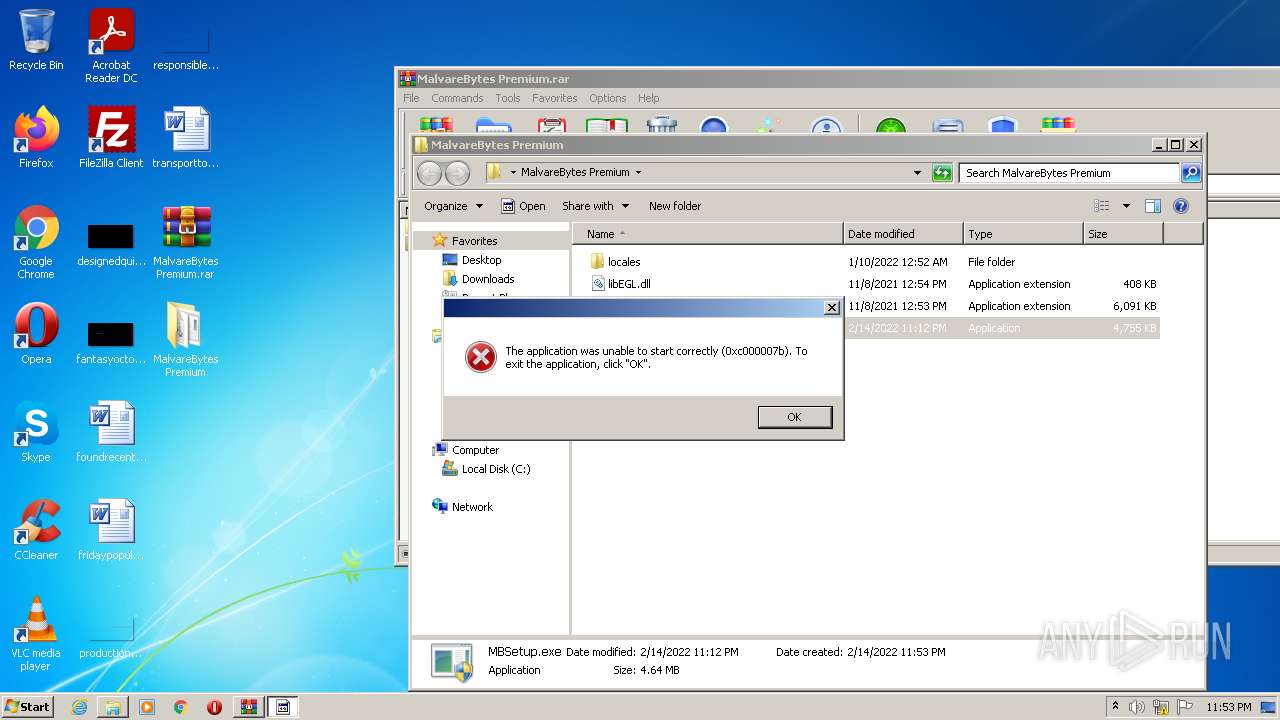Open the Organize dropdown menu

click(453, 206)
